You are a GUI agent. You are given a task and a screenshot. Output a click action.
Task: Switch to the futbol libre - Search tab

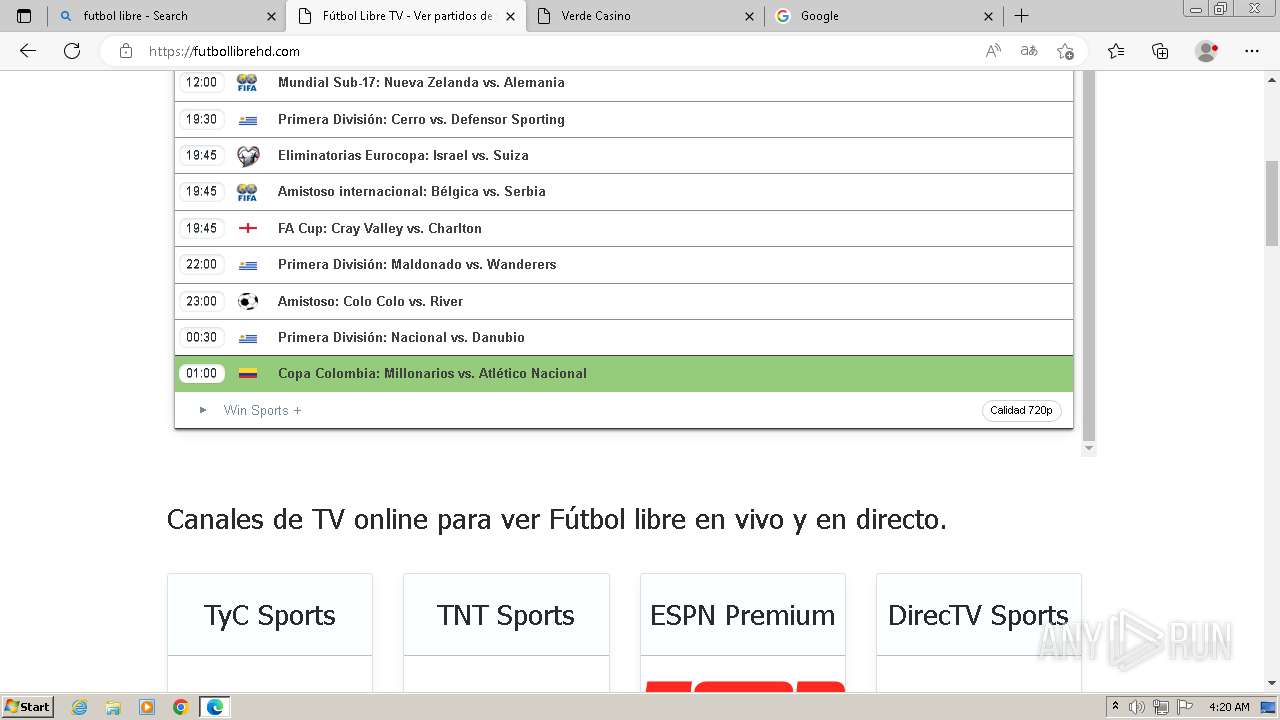pyautogui.click(x=167, y=16)
